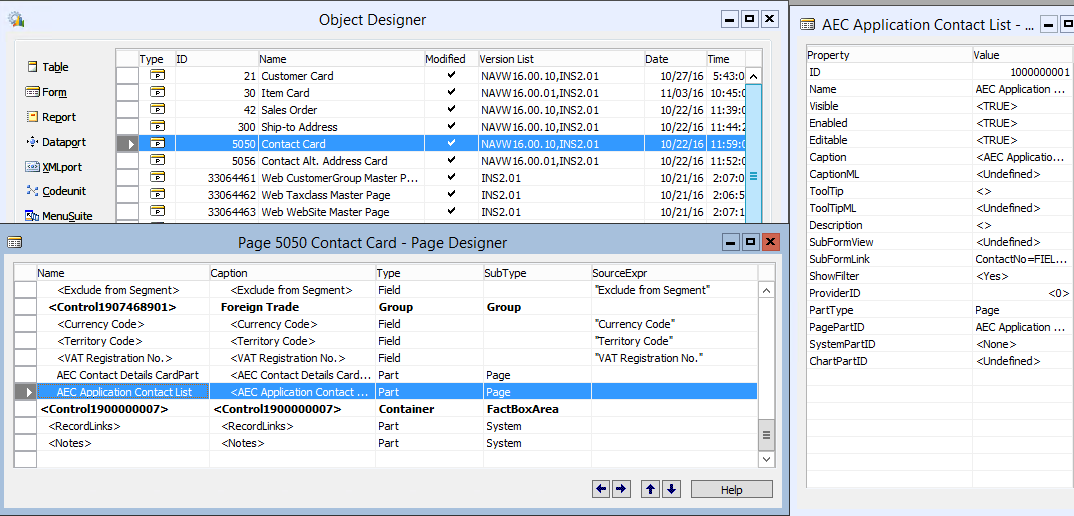Click the up arrow of Object Designer scrollbar

point(753,76)
